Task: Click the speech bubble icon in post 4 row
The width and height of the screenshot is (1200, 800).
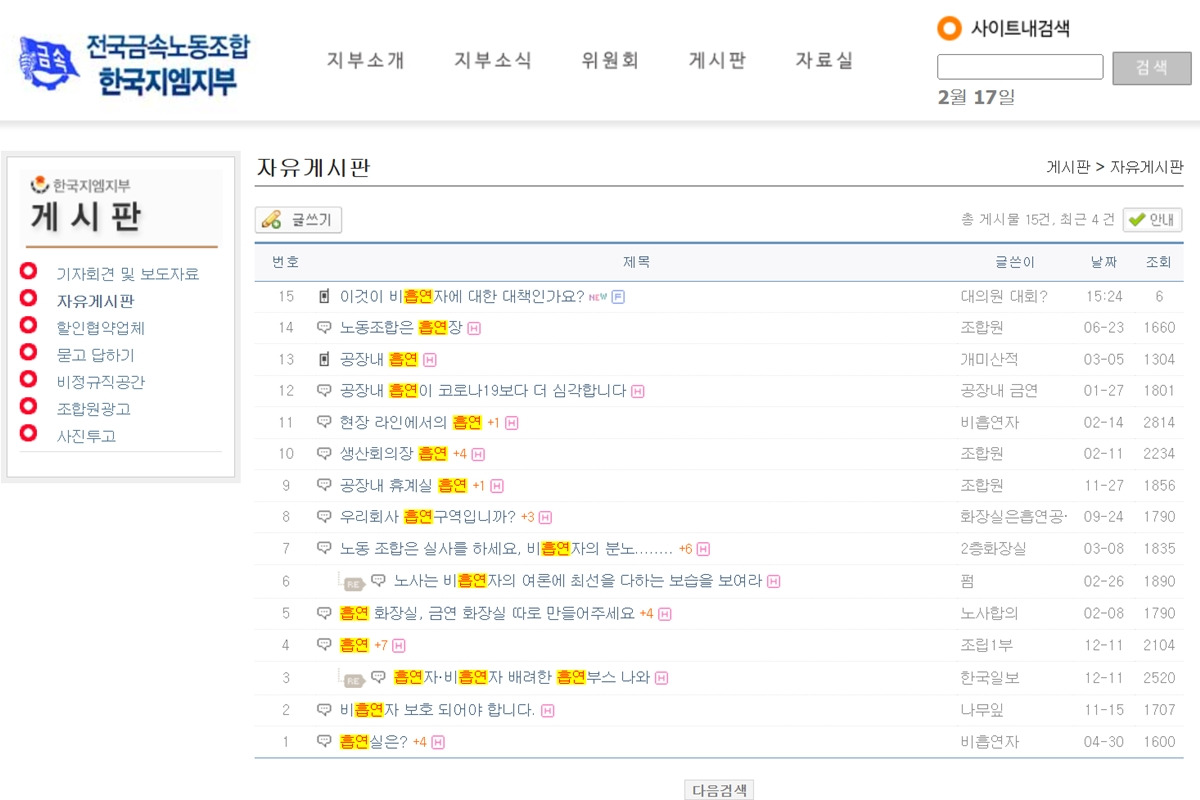Action: tap(324, 644)
